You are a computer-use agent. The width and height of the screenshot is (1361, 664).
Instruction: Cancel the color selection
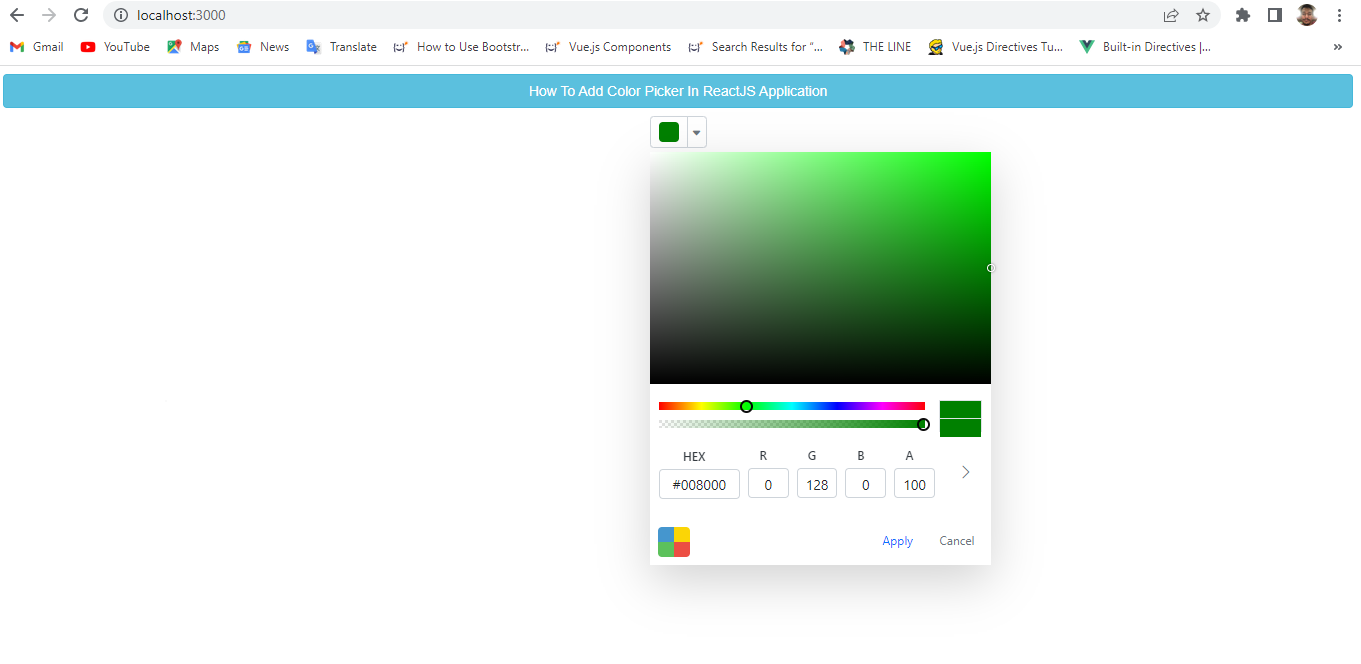[x=956, y=541]
